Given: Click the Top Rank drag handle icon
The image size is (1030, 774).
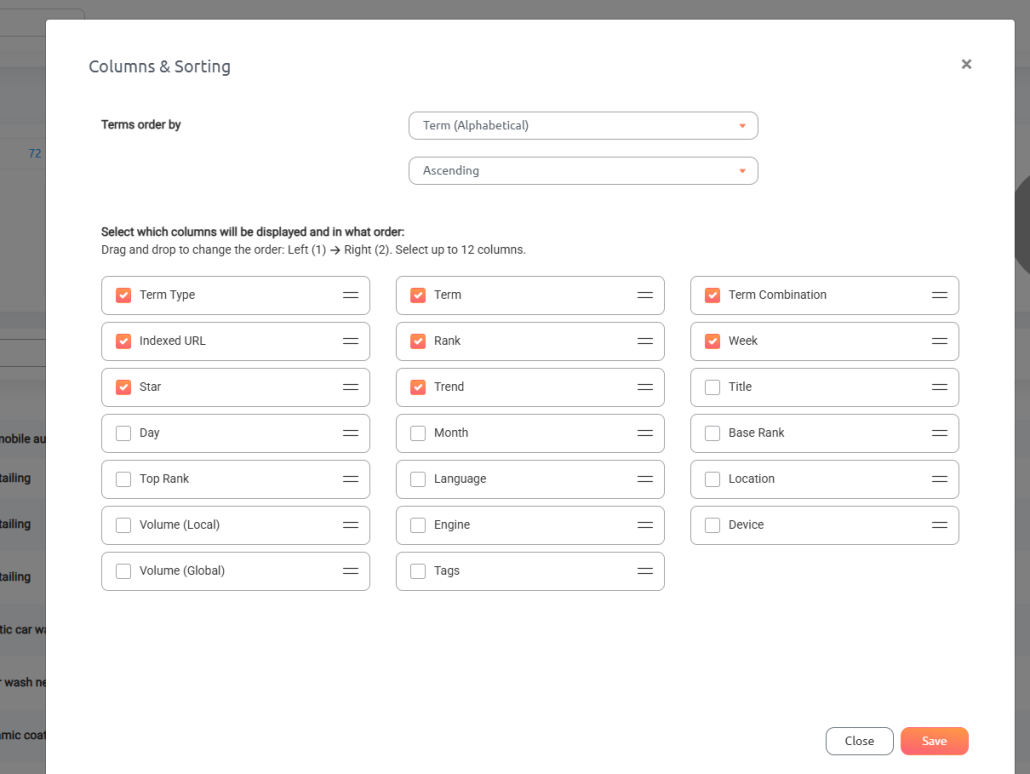Looking at the screenshot, I should click(x=351, y=479).
